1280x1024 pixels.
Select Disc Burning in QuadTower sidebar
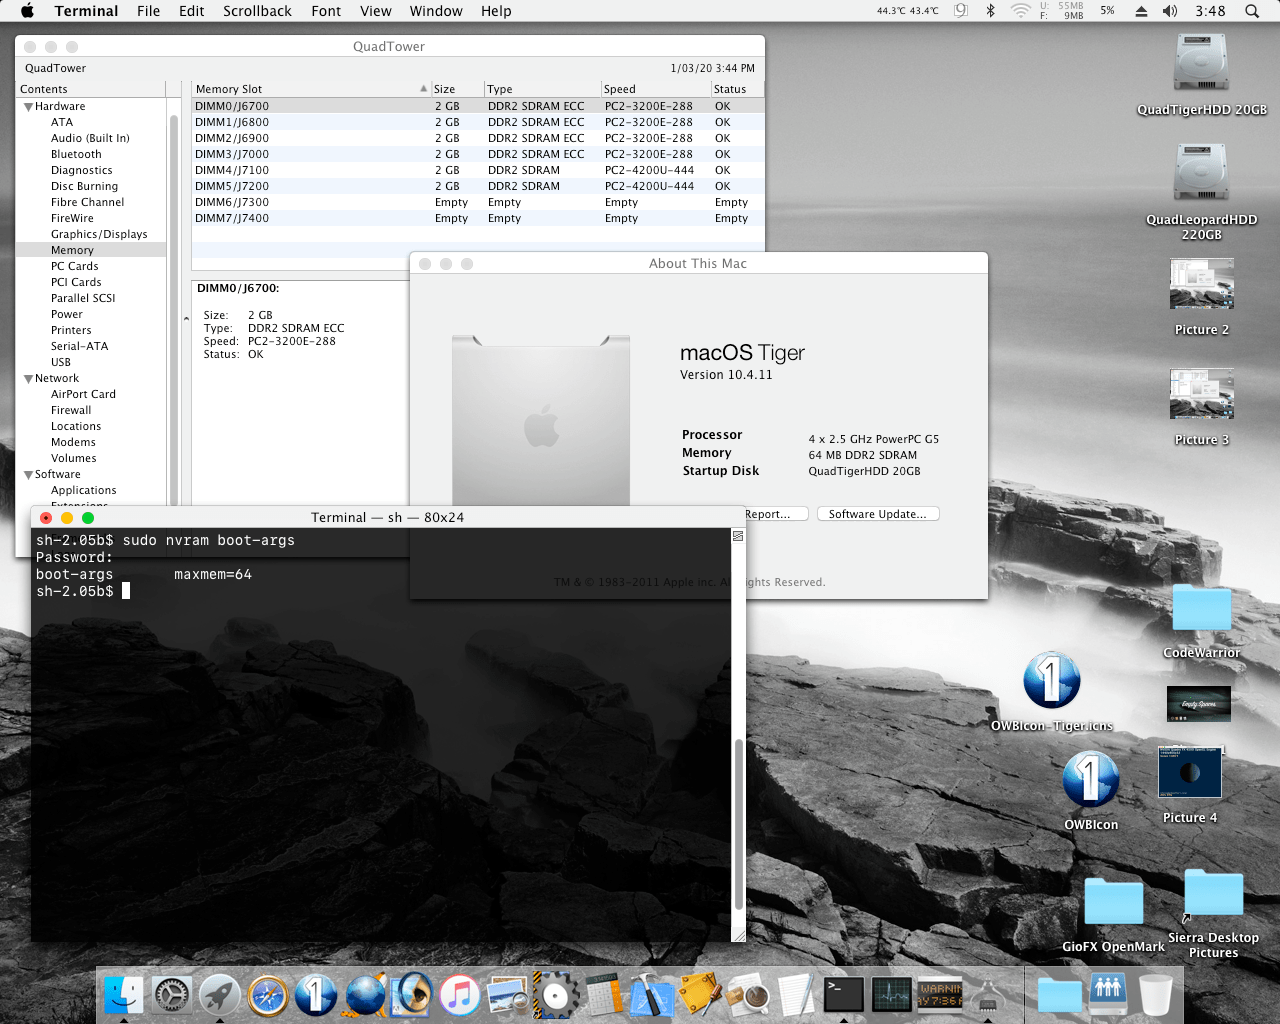84,186
